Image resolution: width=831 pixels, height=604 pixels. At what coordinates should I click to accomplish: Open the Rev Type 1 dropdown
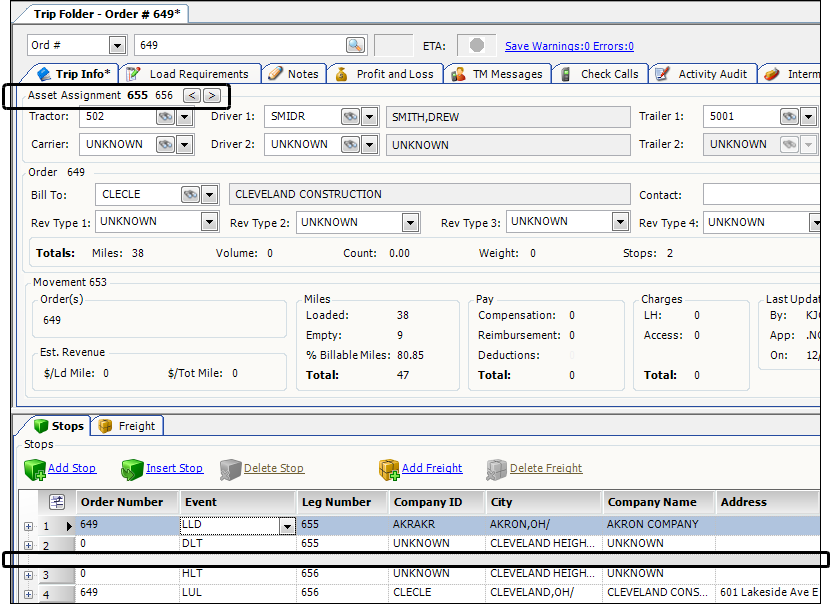coord(209,222)
